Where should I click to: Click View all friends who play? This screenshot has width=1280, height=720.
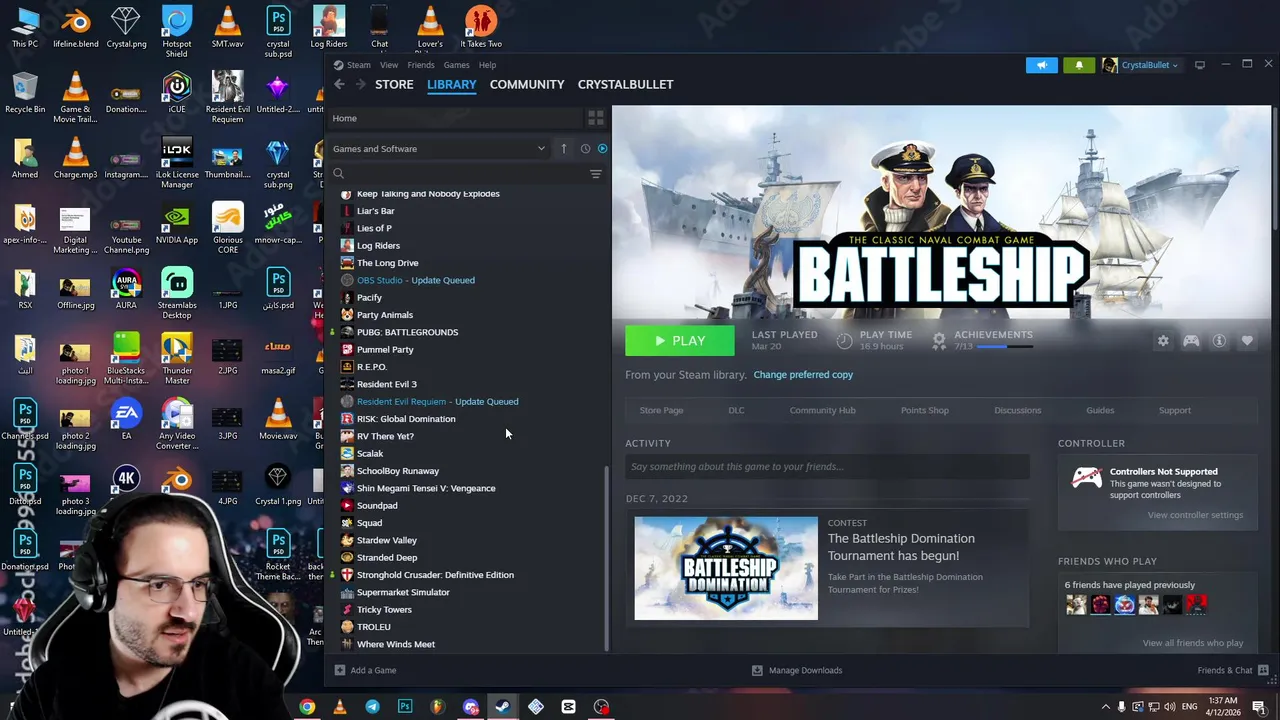point(1193,643)
